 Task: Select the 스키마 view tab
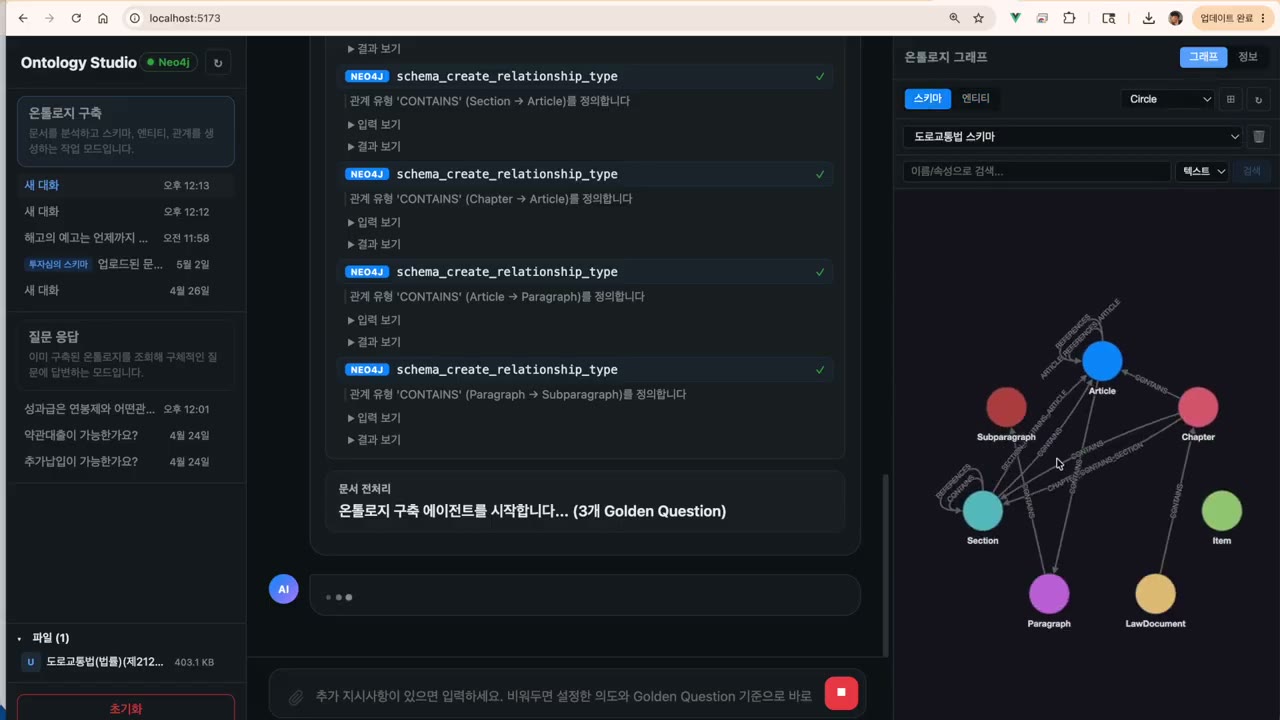(928, 99)
